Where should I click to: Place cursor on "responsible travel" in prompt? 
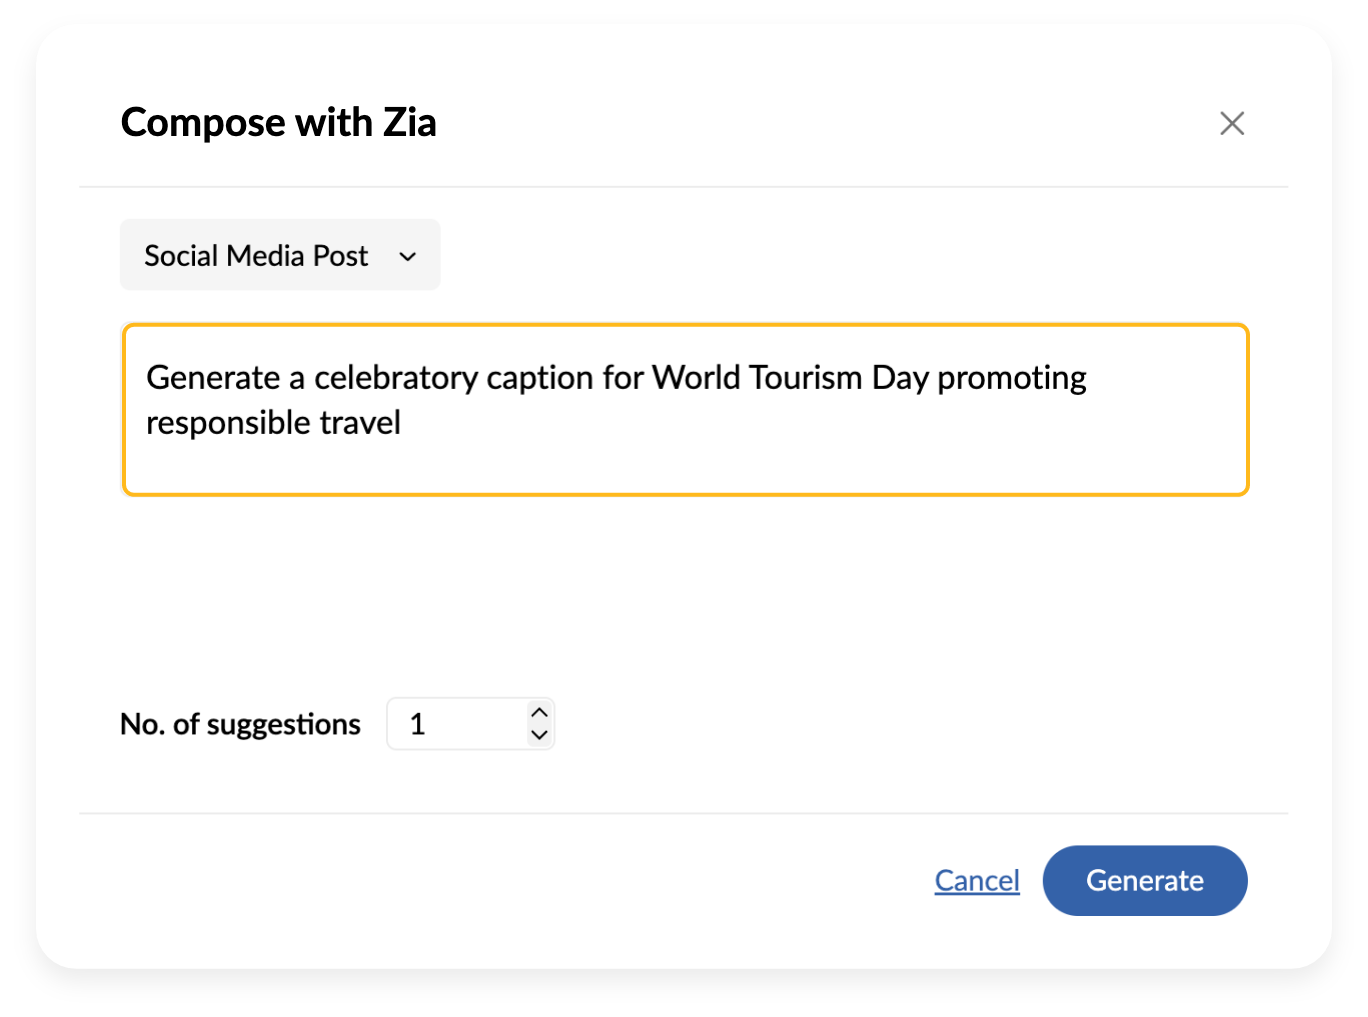coord(273,423)
